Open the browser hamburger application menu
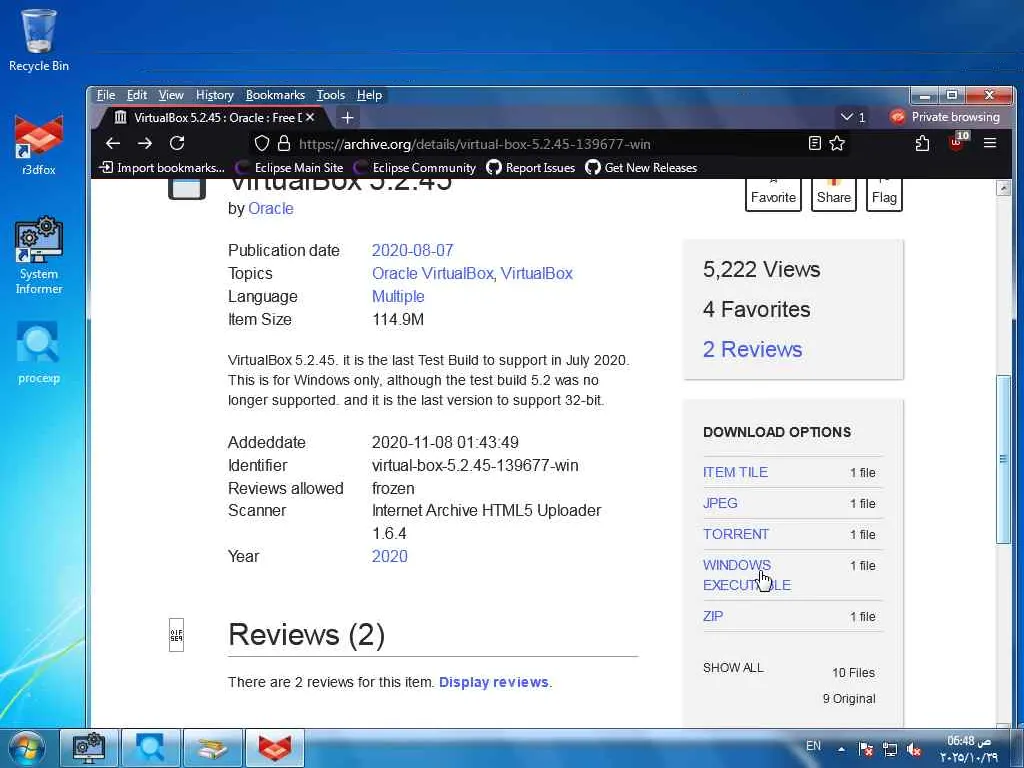The width and height of the screenshot is (1024, 768). pos(990,142)
